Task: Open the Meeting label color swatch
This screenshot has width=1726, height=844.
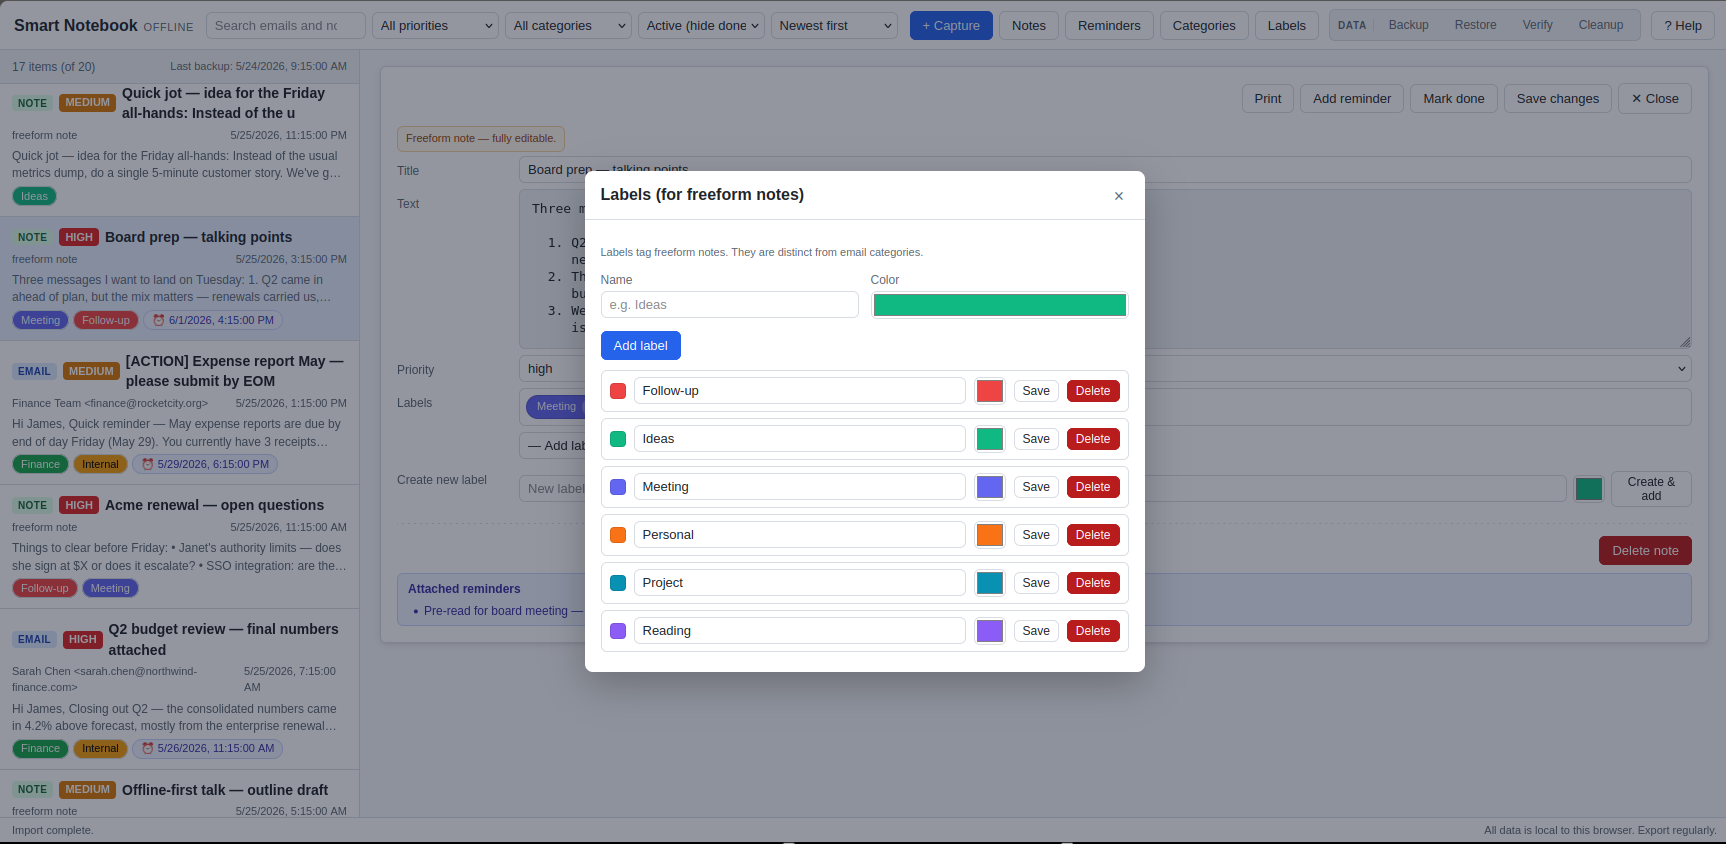Action: click(x=989, y=487)
